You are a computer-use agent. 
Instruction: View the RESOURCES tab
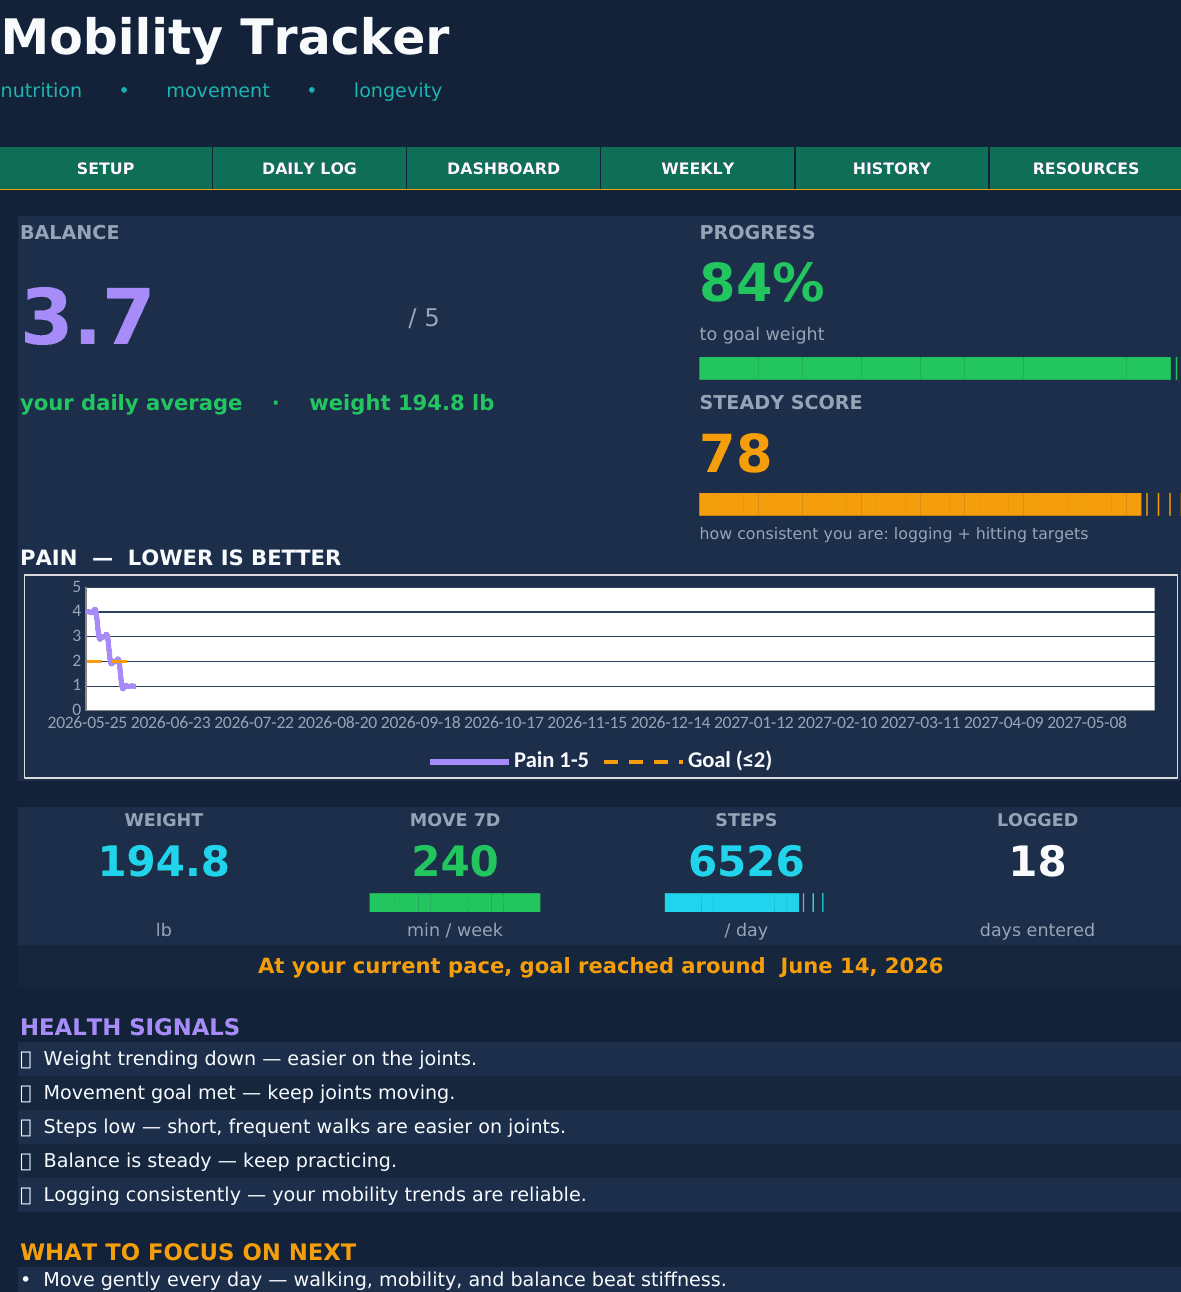(1085, 168)
